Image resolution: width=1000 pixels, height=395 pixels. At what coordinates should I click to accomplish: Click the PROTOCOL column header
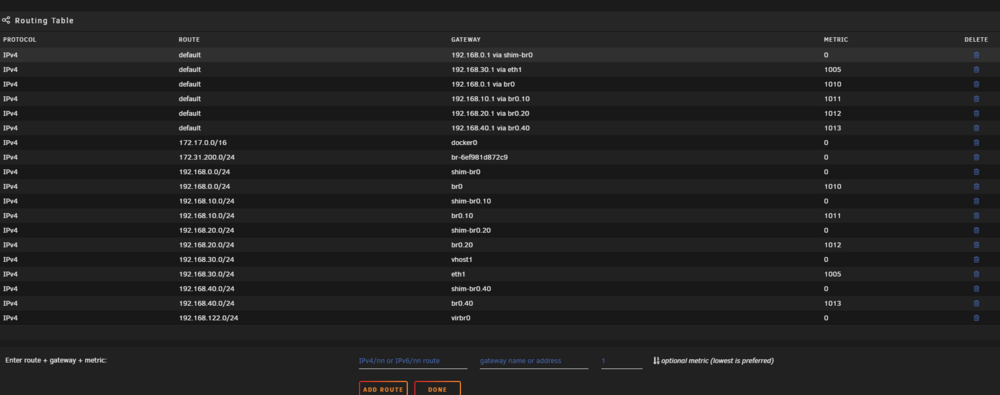20,40
